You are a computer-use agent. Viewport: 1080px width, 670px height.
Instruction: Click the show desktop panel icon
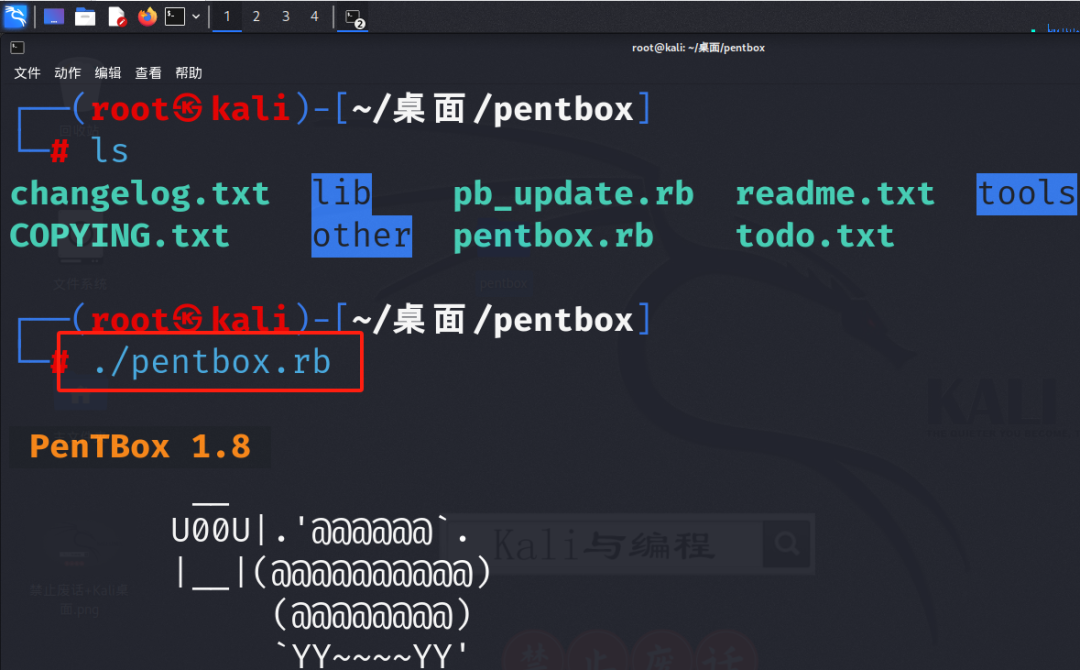tap(54, 17)
